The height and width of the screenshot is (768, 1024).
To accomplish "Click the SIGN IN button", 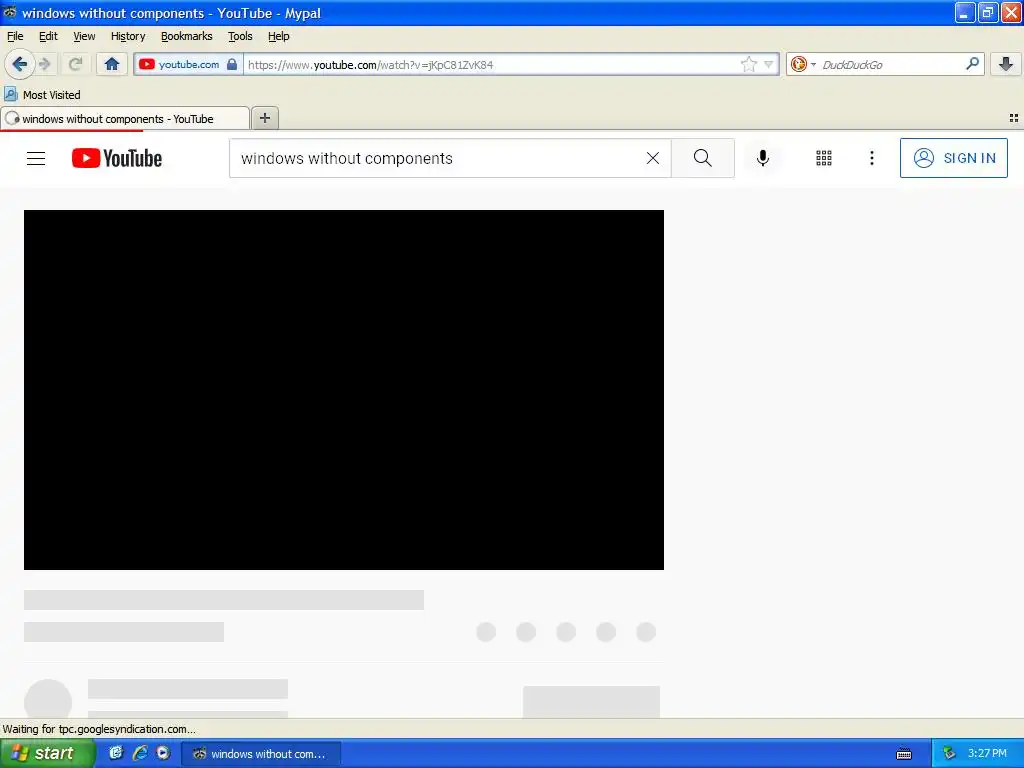I will 953,158.
